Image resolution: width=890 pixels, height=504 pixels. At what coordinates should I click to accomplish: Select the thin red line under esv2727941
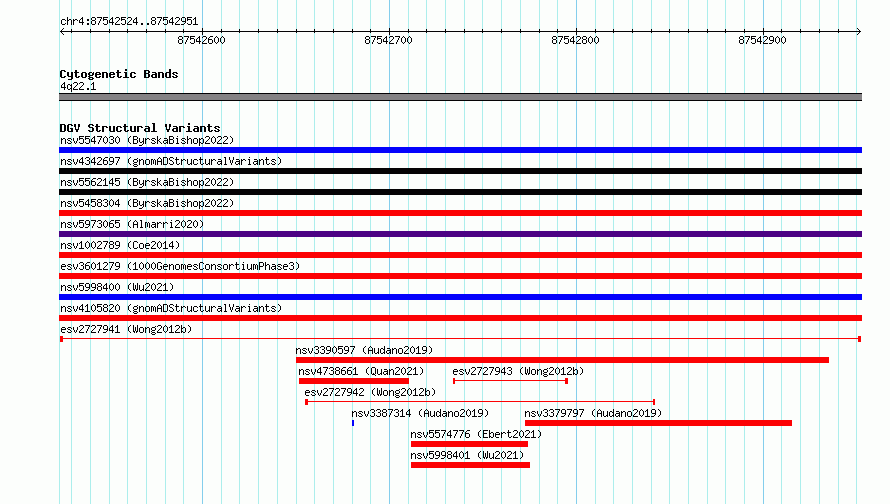pyautogui.click(x=460, y=339)
